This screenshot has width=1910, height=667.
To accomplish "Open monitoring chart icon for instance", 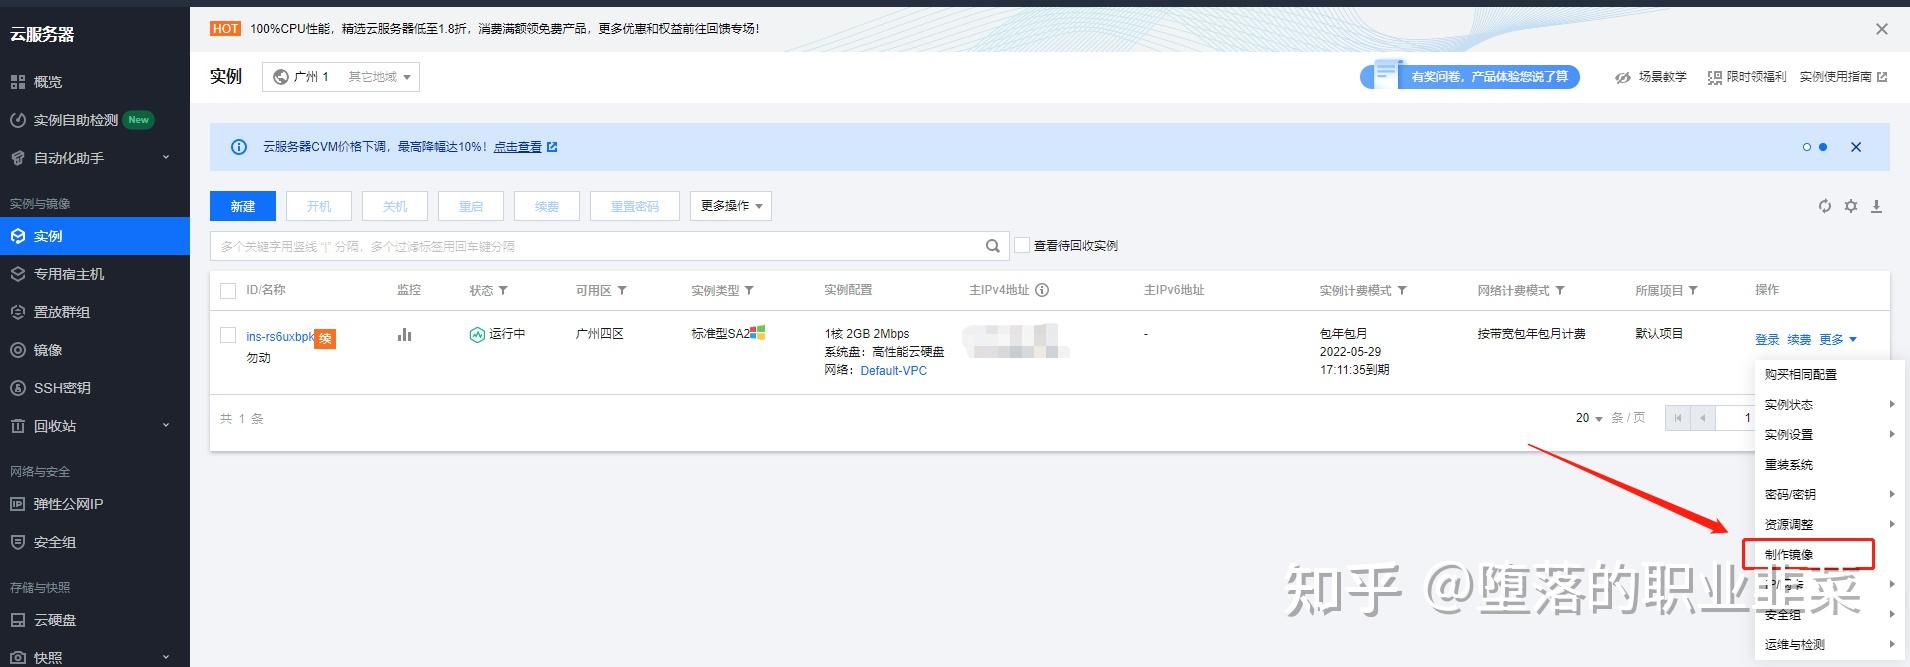I will pyautogui.click(x=404, y=335).
